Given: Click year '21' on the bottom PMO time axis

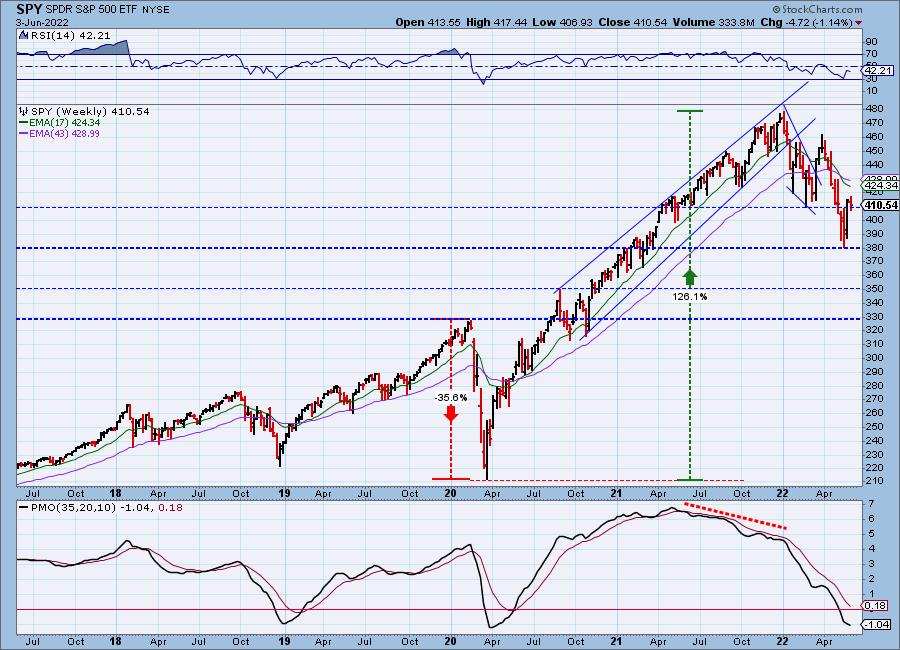Looking at the screenshot, I should [616, 641].
